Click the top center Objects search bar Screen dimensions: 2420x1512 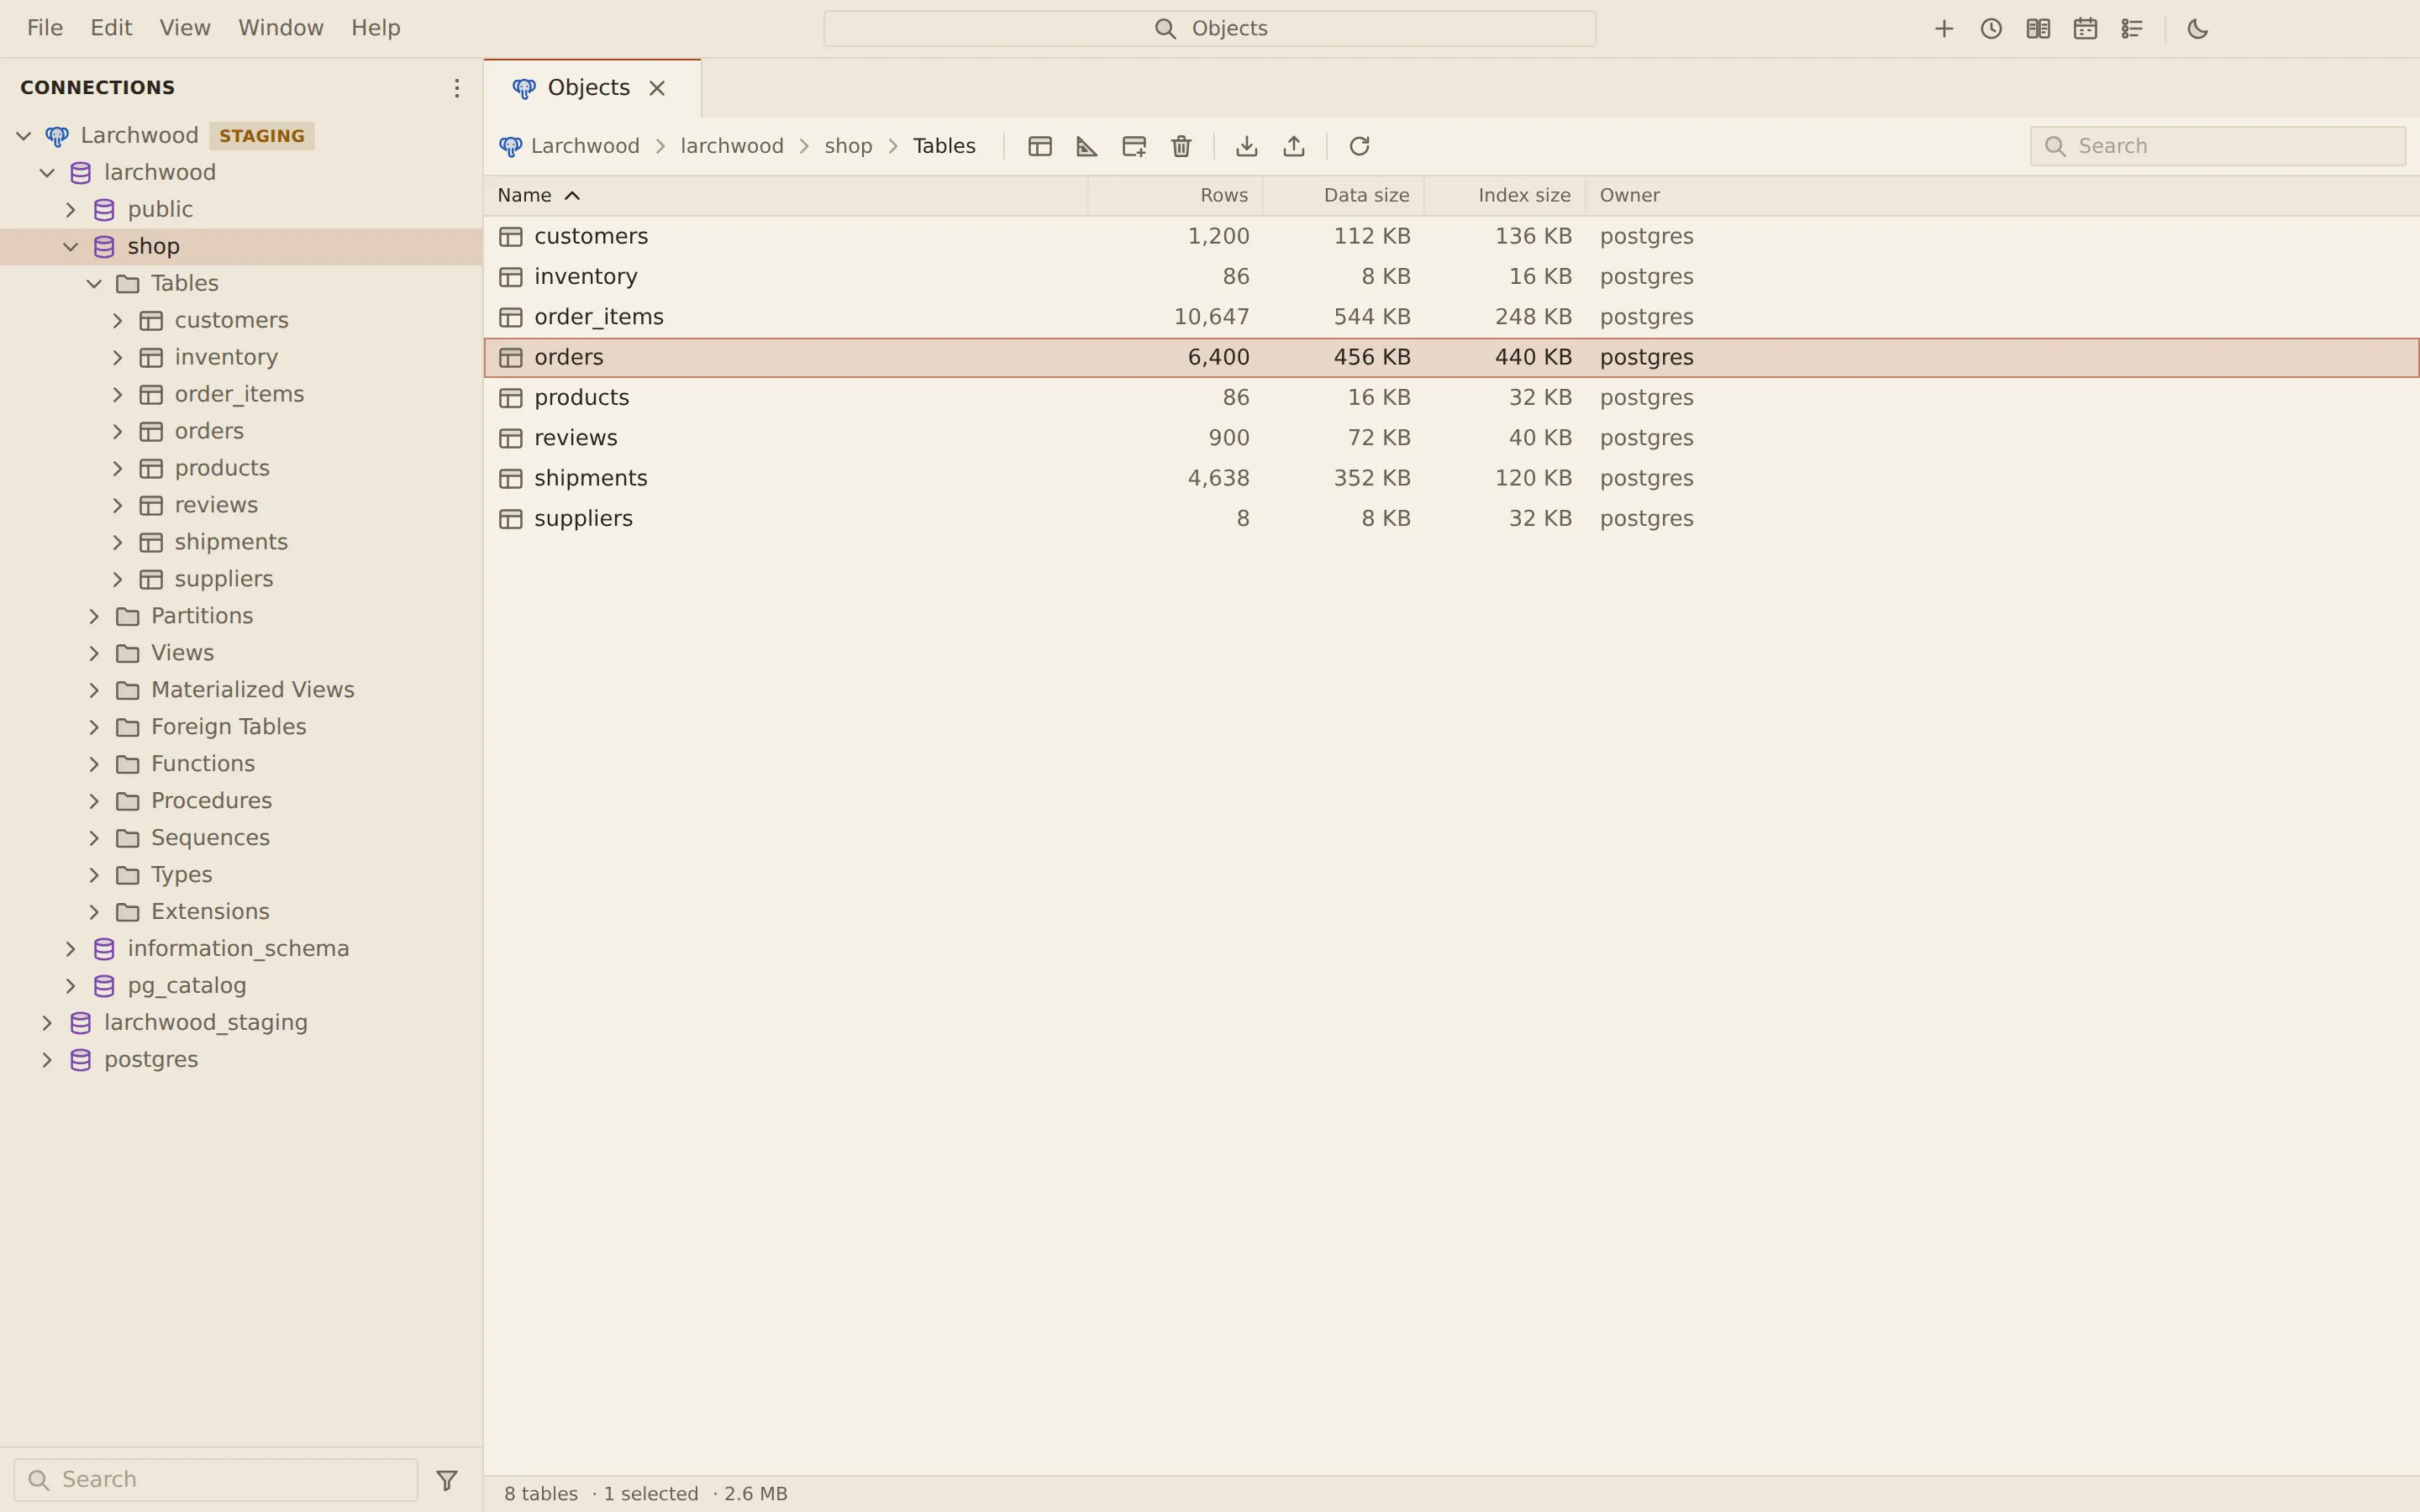pyautogui.click(x=1209, y=28)
